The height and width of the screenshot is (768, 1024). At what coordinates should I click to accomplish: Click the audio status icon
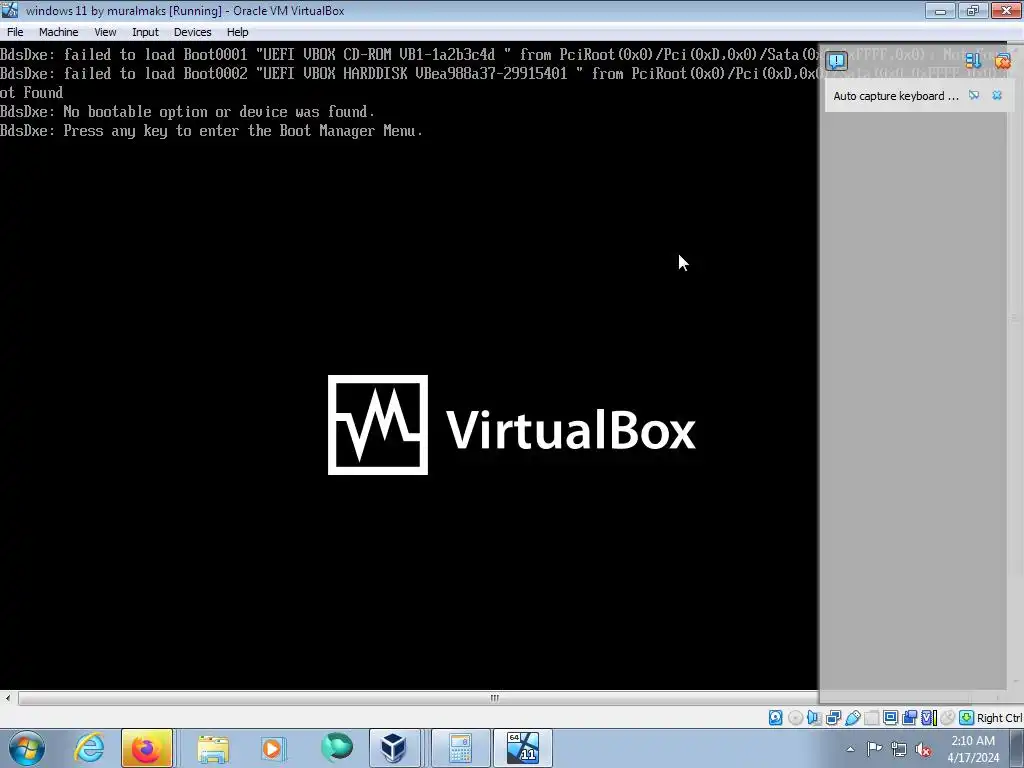814,718
